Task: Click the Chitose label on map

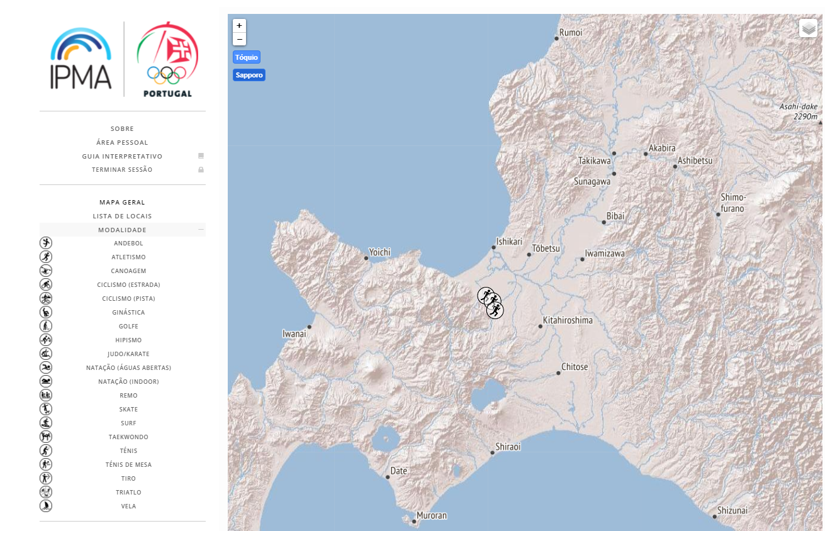Action: [x=574, y=367]
